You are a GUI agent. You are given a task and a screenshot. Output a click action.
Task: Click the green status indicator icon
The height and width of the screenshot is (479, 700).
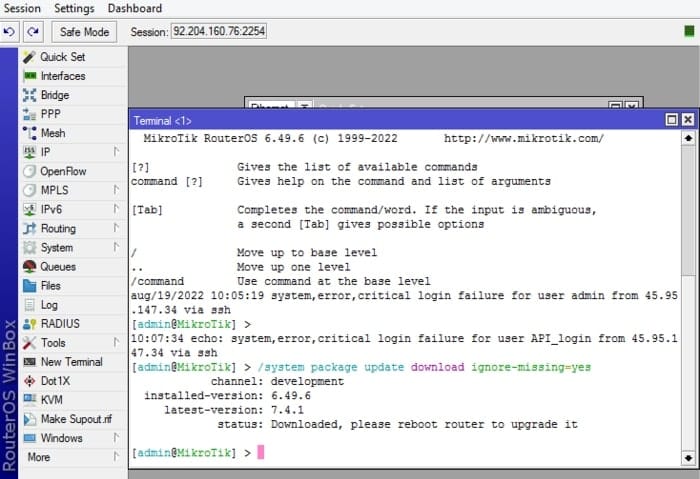689,31
